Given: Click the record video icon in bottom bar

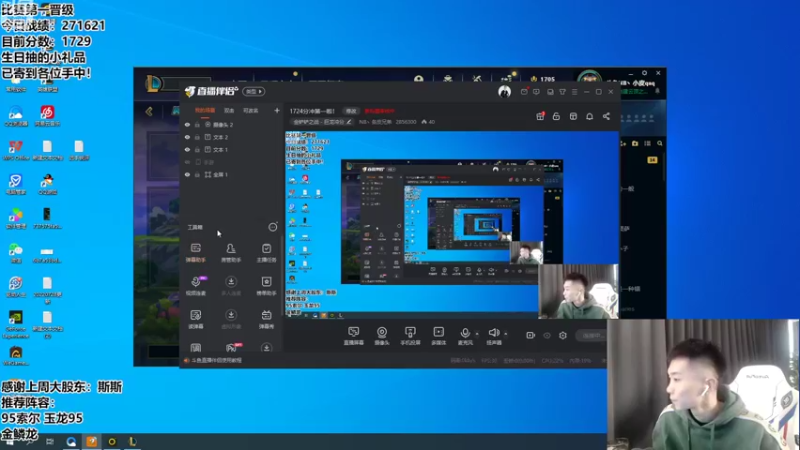Looking at the screenshot, I should pyautogui.click(x=531, y=335).
